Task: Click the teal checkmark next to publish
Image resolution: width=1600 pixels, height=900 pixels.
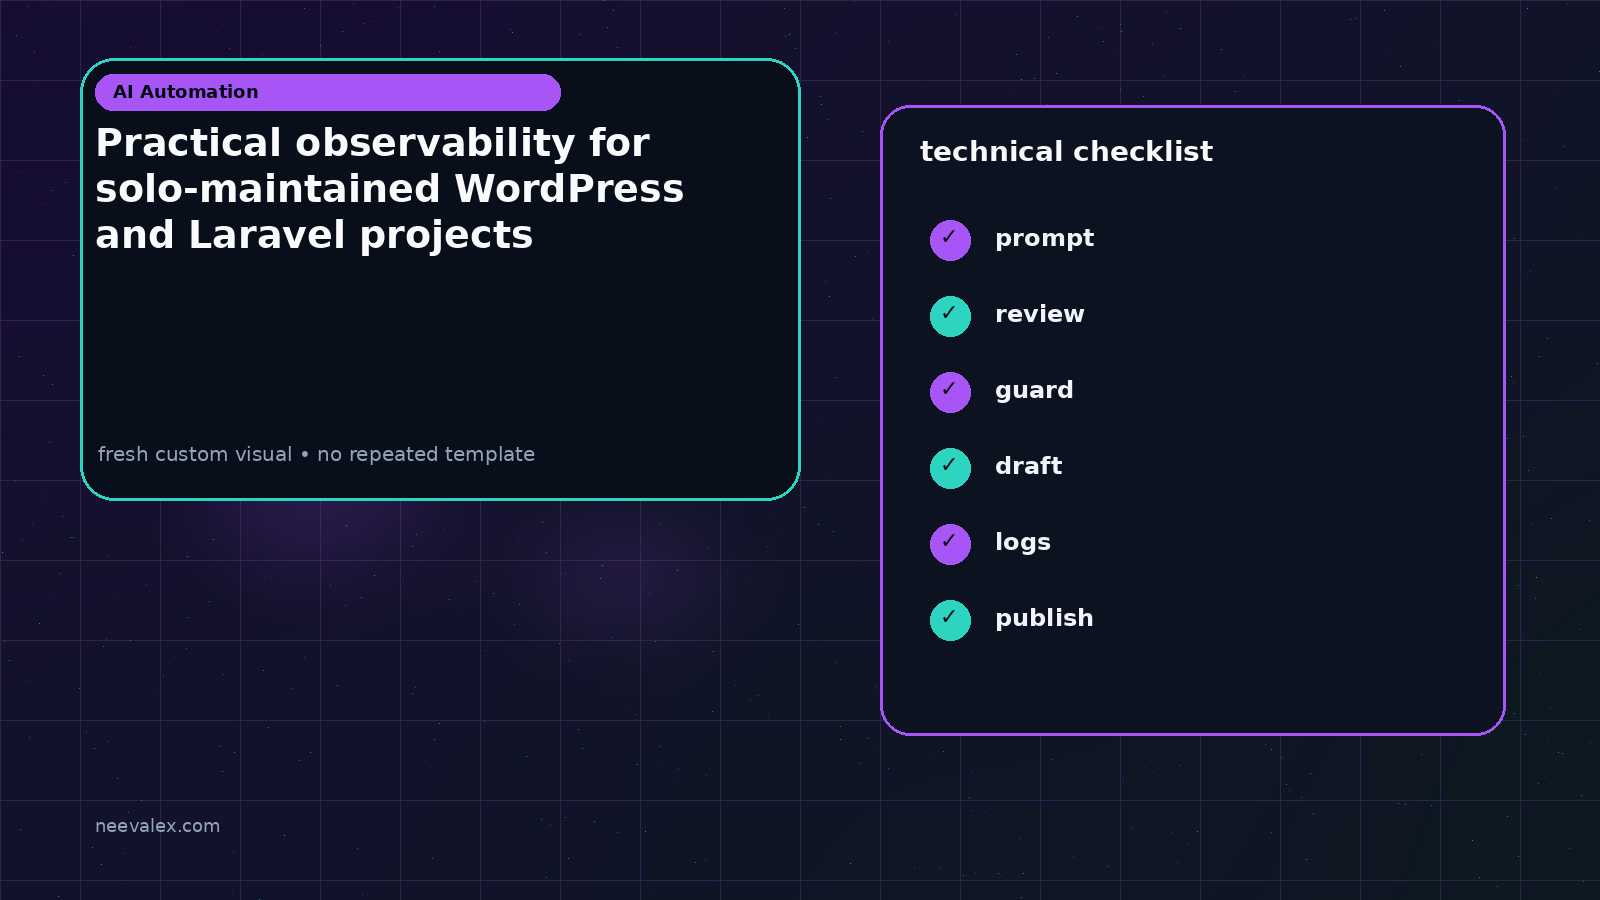Action: pyautogui.click(x=950, y=620)
